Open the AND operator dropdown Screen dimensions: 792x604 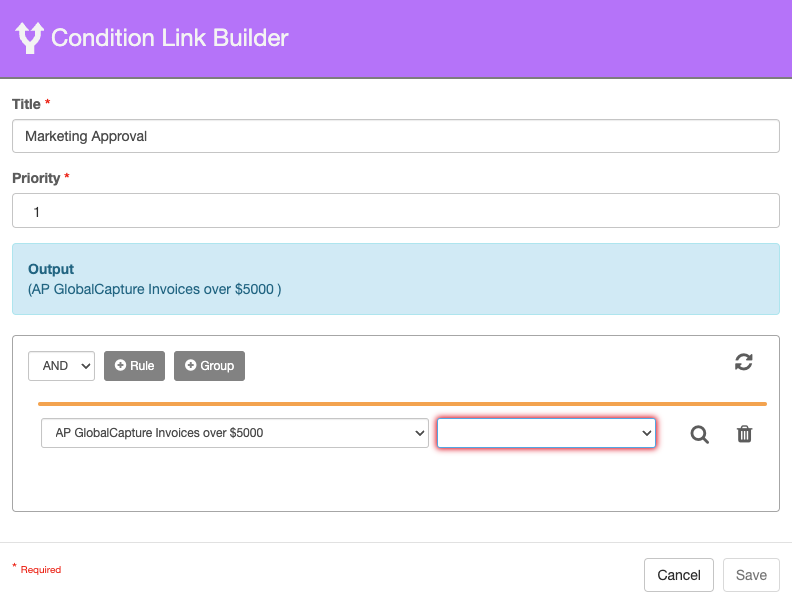pyautogui.click(x=61, y=366)
